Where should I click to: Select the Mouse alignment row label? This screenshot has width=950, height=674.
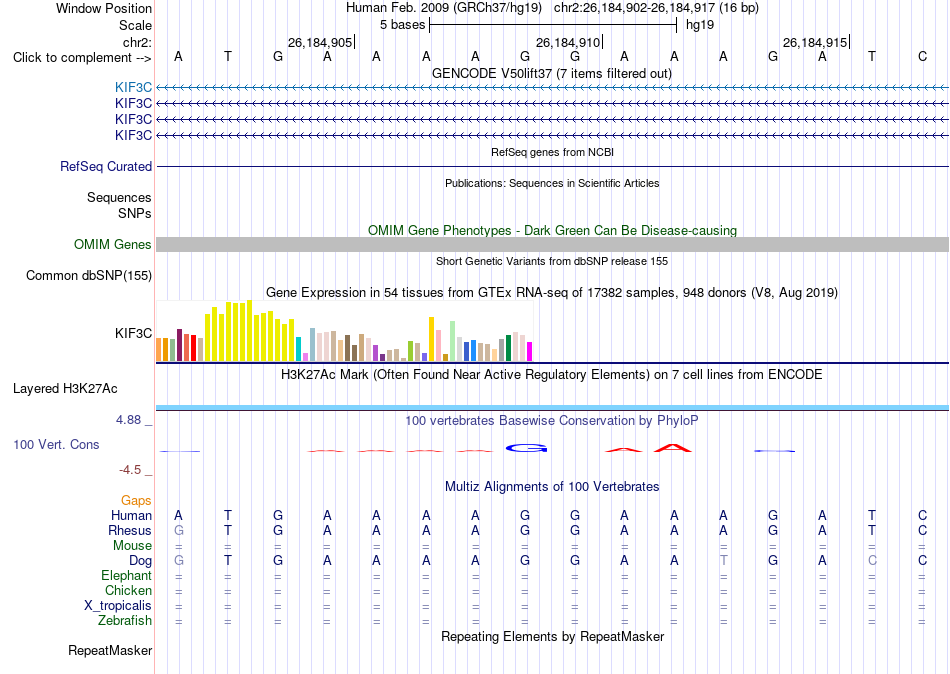[x=132, y=546]
